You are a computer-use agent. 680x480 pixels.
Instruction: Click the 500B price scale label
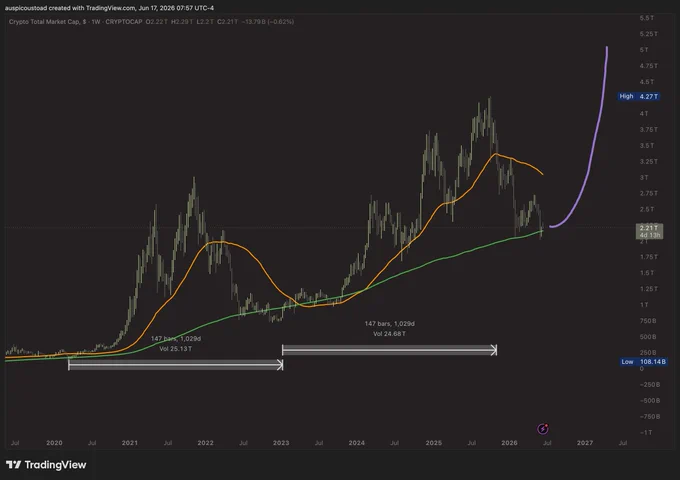[x=648, y=336]
